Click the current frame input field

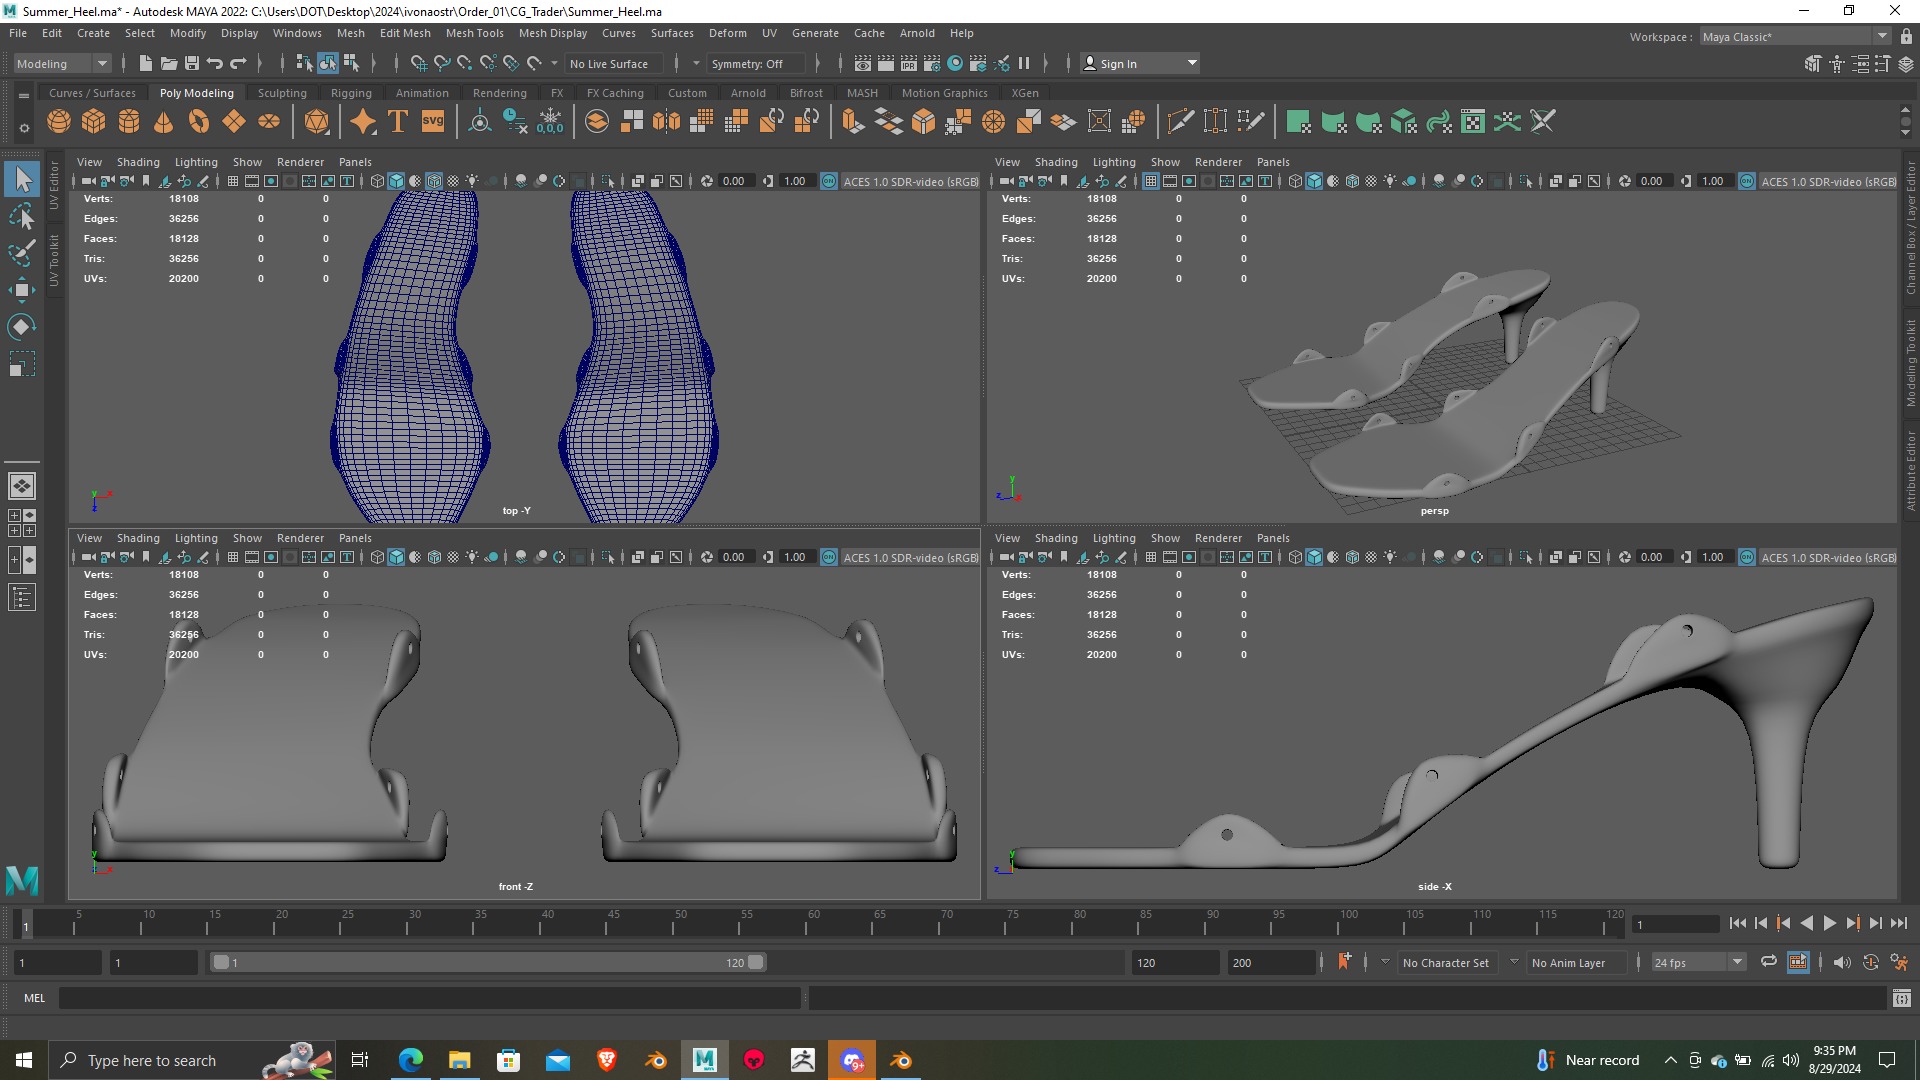coord(1676,924)
